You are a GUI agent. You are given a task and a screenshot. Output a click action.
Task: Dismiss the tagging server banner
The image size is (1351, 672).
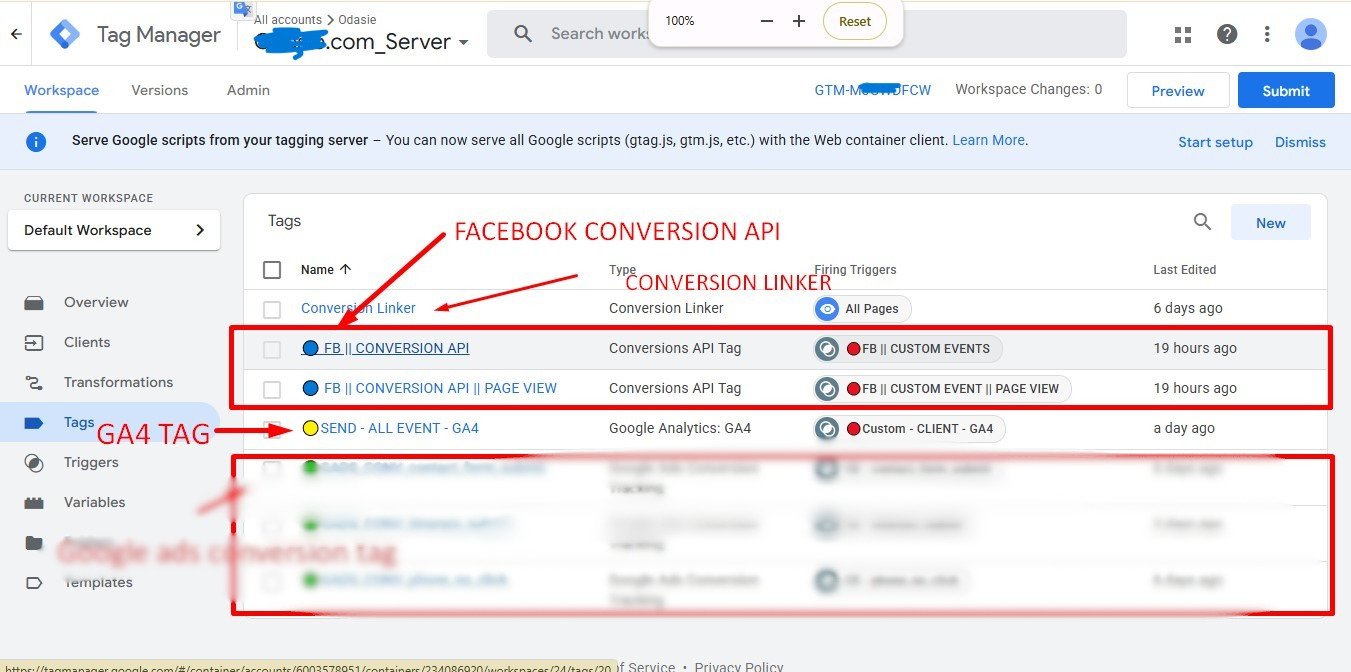click(x=1300, y=142)
